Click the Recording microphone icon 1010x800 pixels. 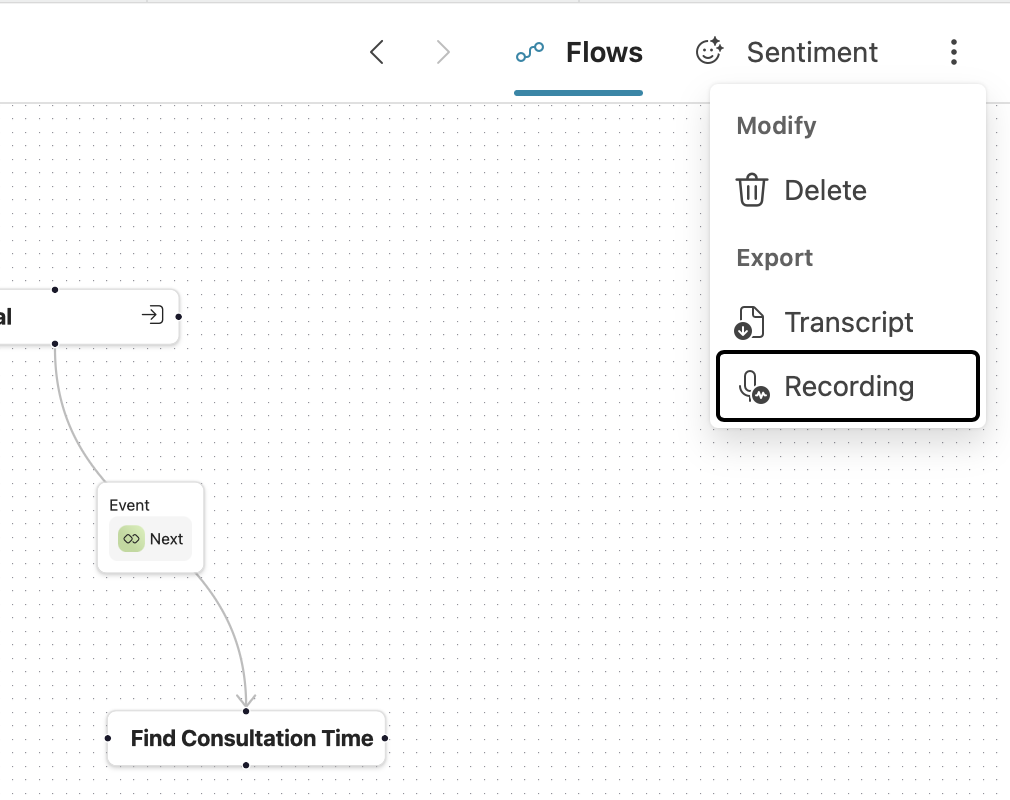tap(753, 387)
